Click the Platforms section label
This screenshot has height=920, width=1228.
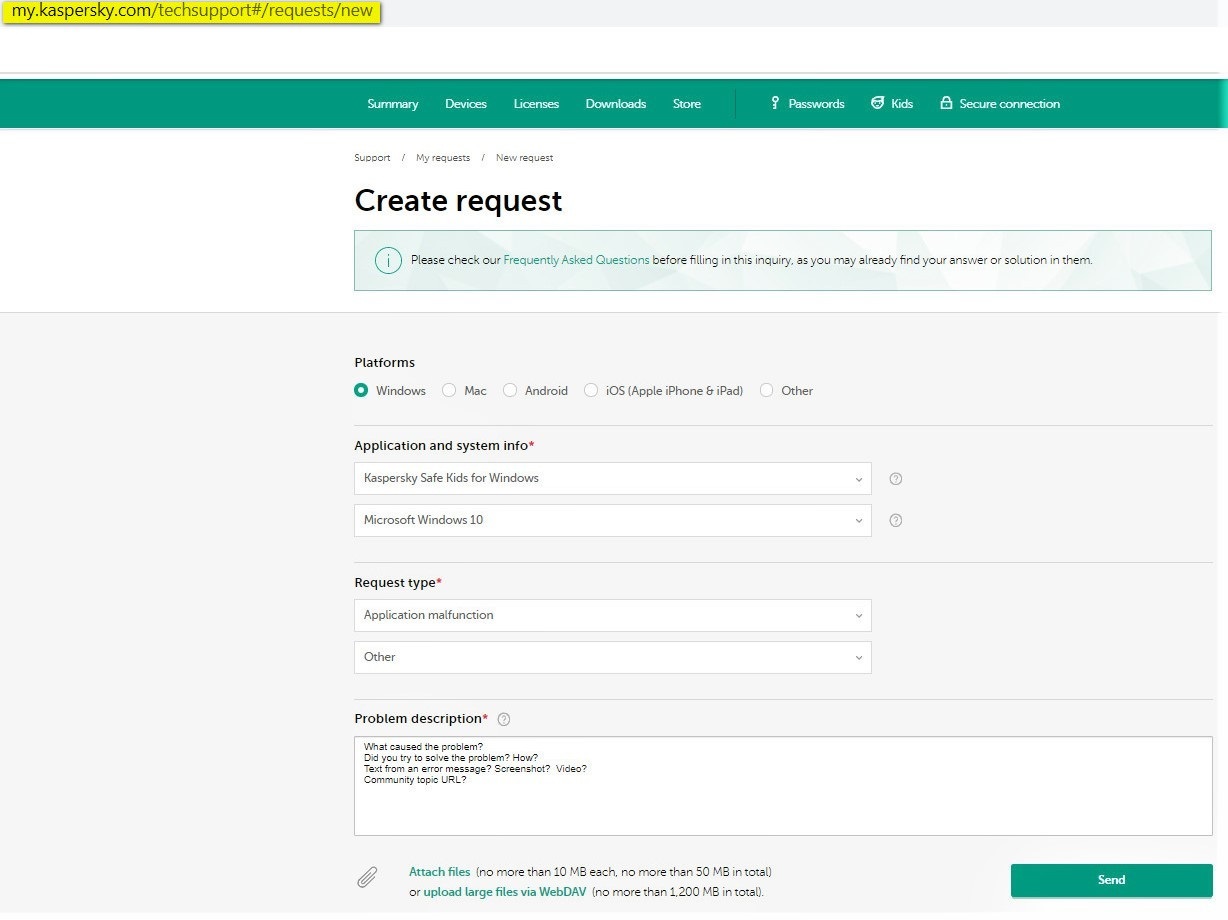click(384, 363)
